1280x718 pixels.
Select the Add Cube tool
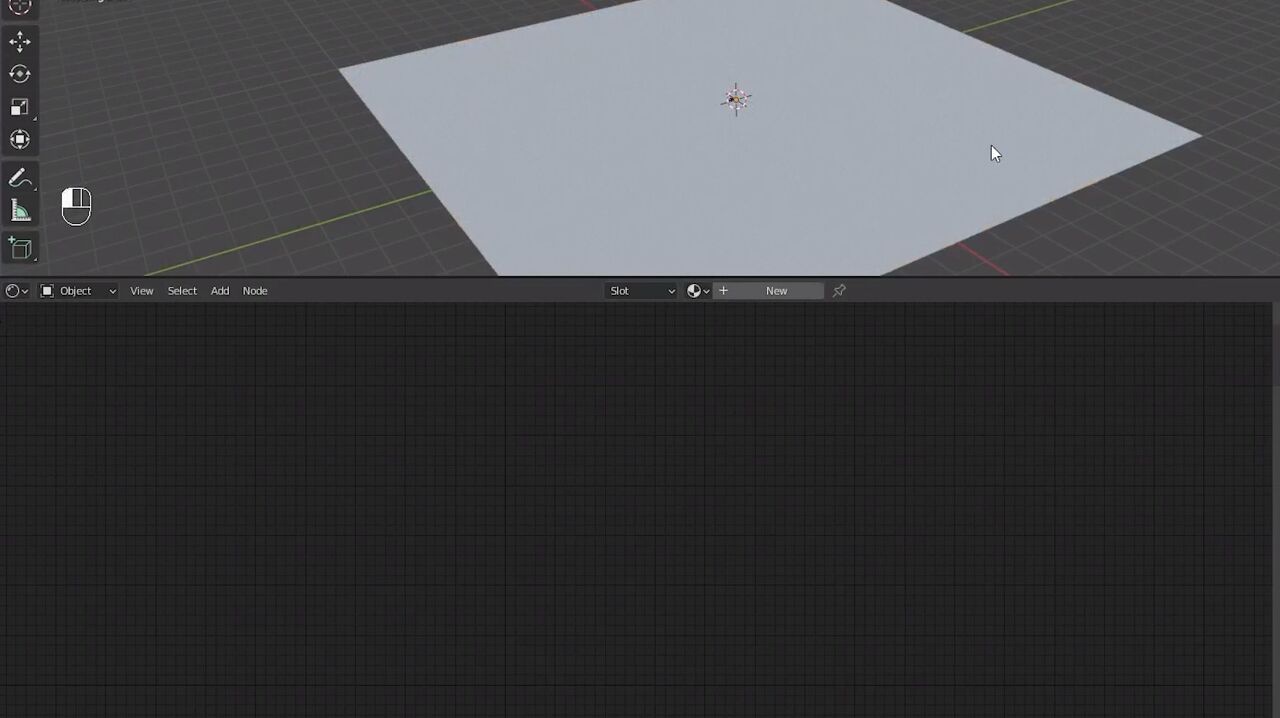pos(20,249)
